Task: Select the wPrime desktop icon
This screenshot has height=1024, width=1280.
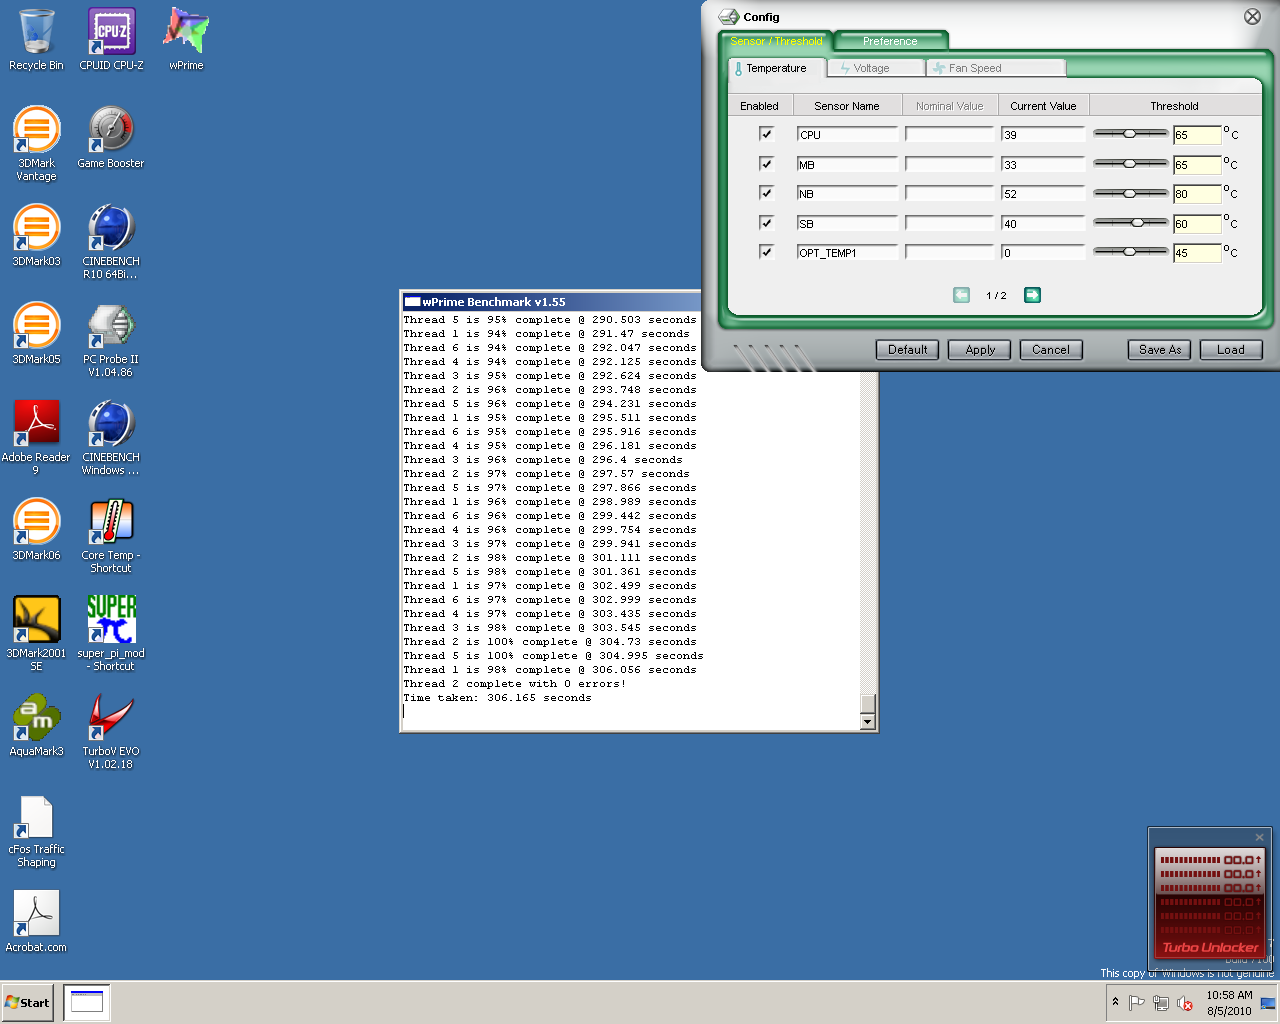Action: [186, 40]
